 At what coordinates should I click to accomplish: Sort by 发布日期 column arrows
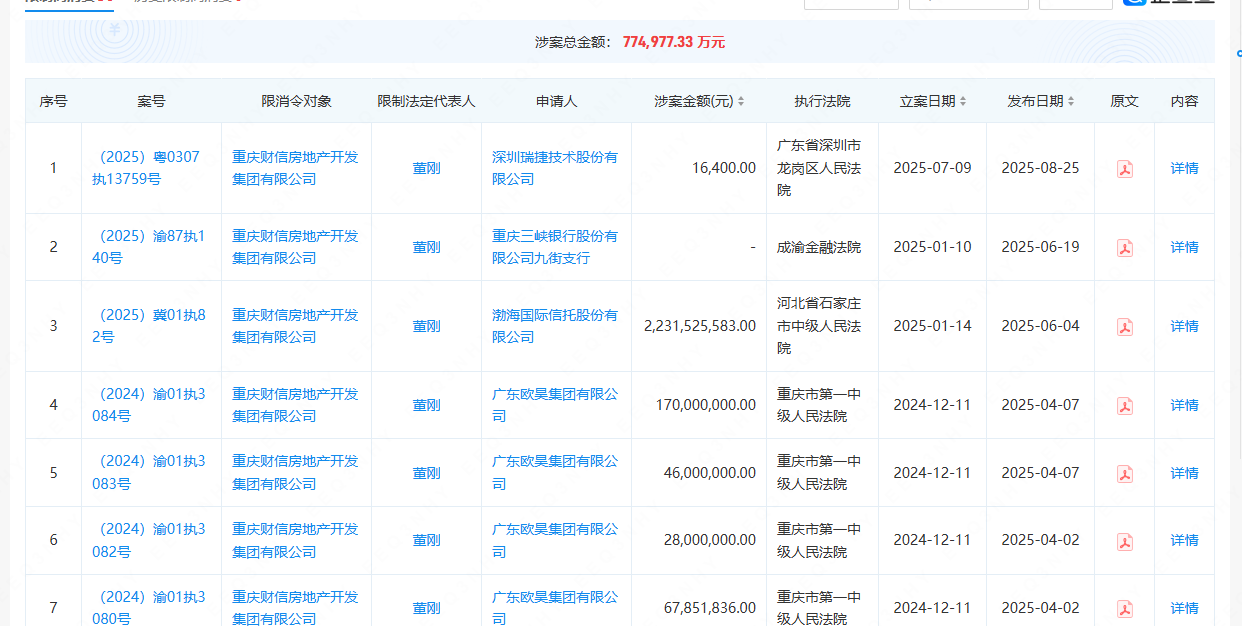click(x=1071, y=101)
